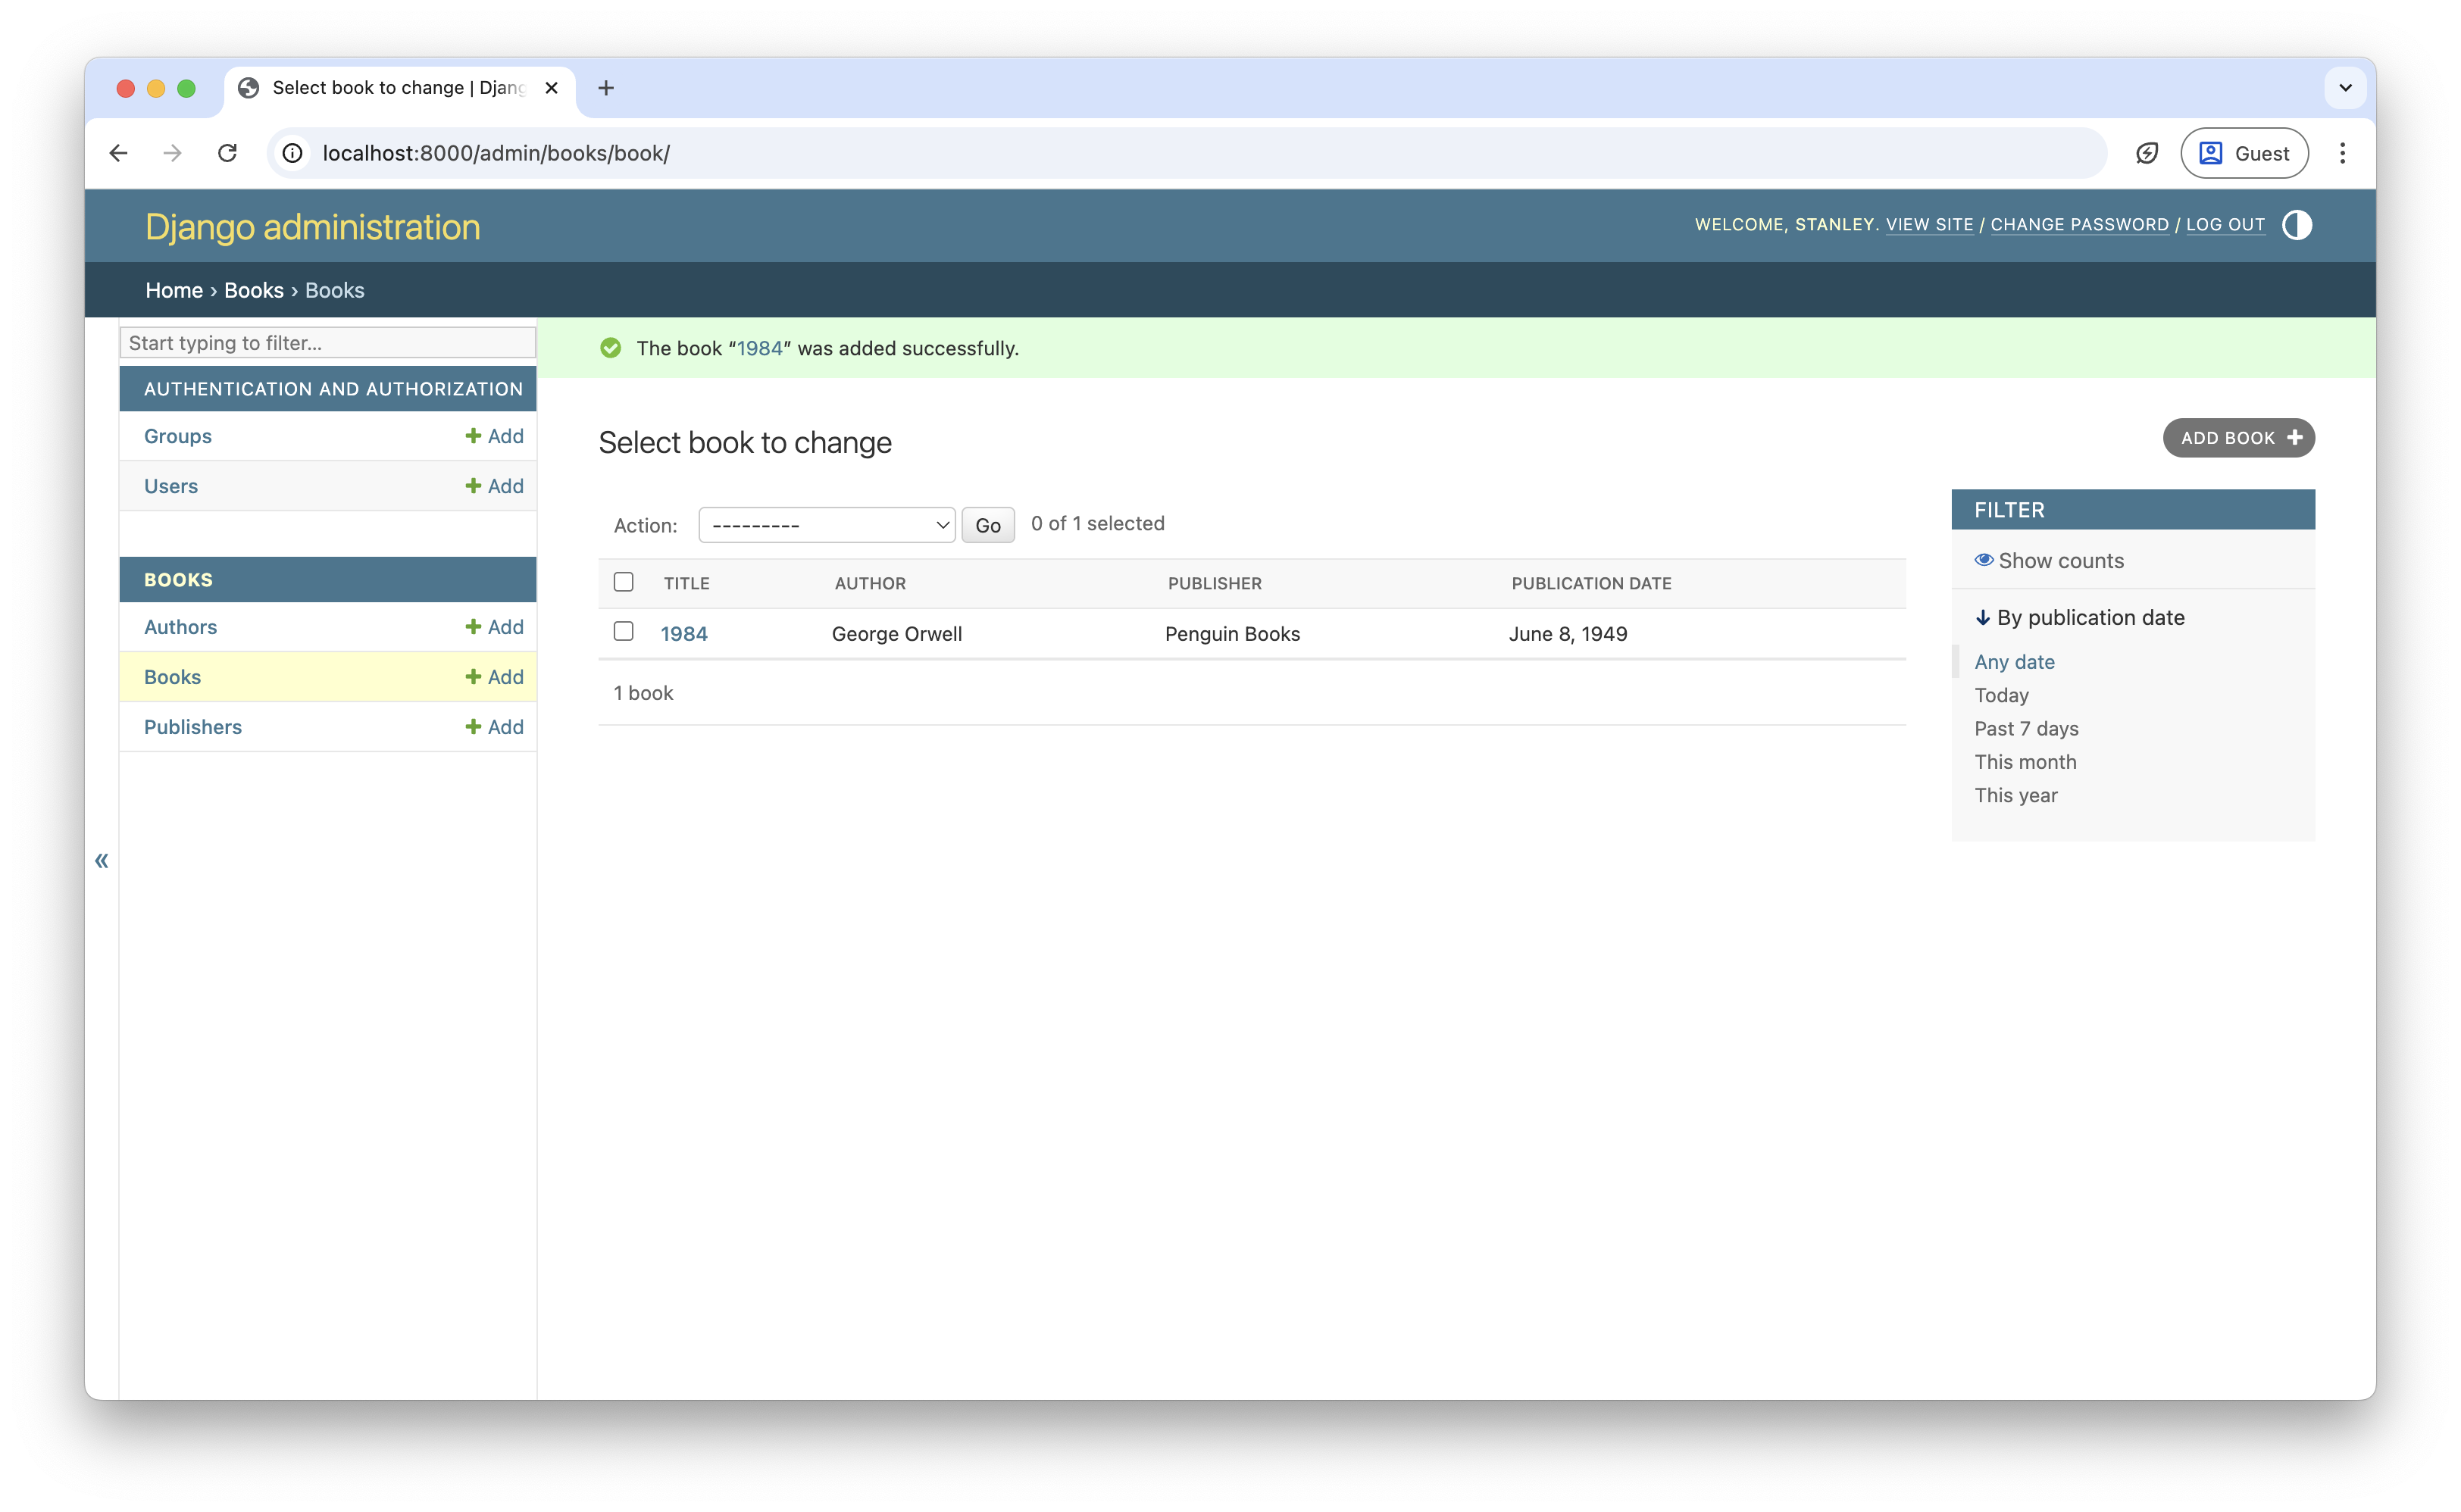Image resolution: width=2461 pixels, height=1512 pixels.
Task: Collapse the sidebar with double-chevron icon
Action: pos(102,861)
